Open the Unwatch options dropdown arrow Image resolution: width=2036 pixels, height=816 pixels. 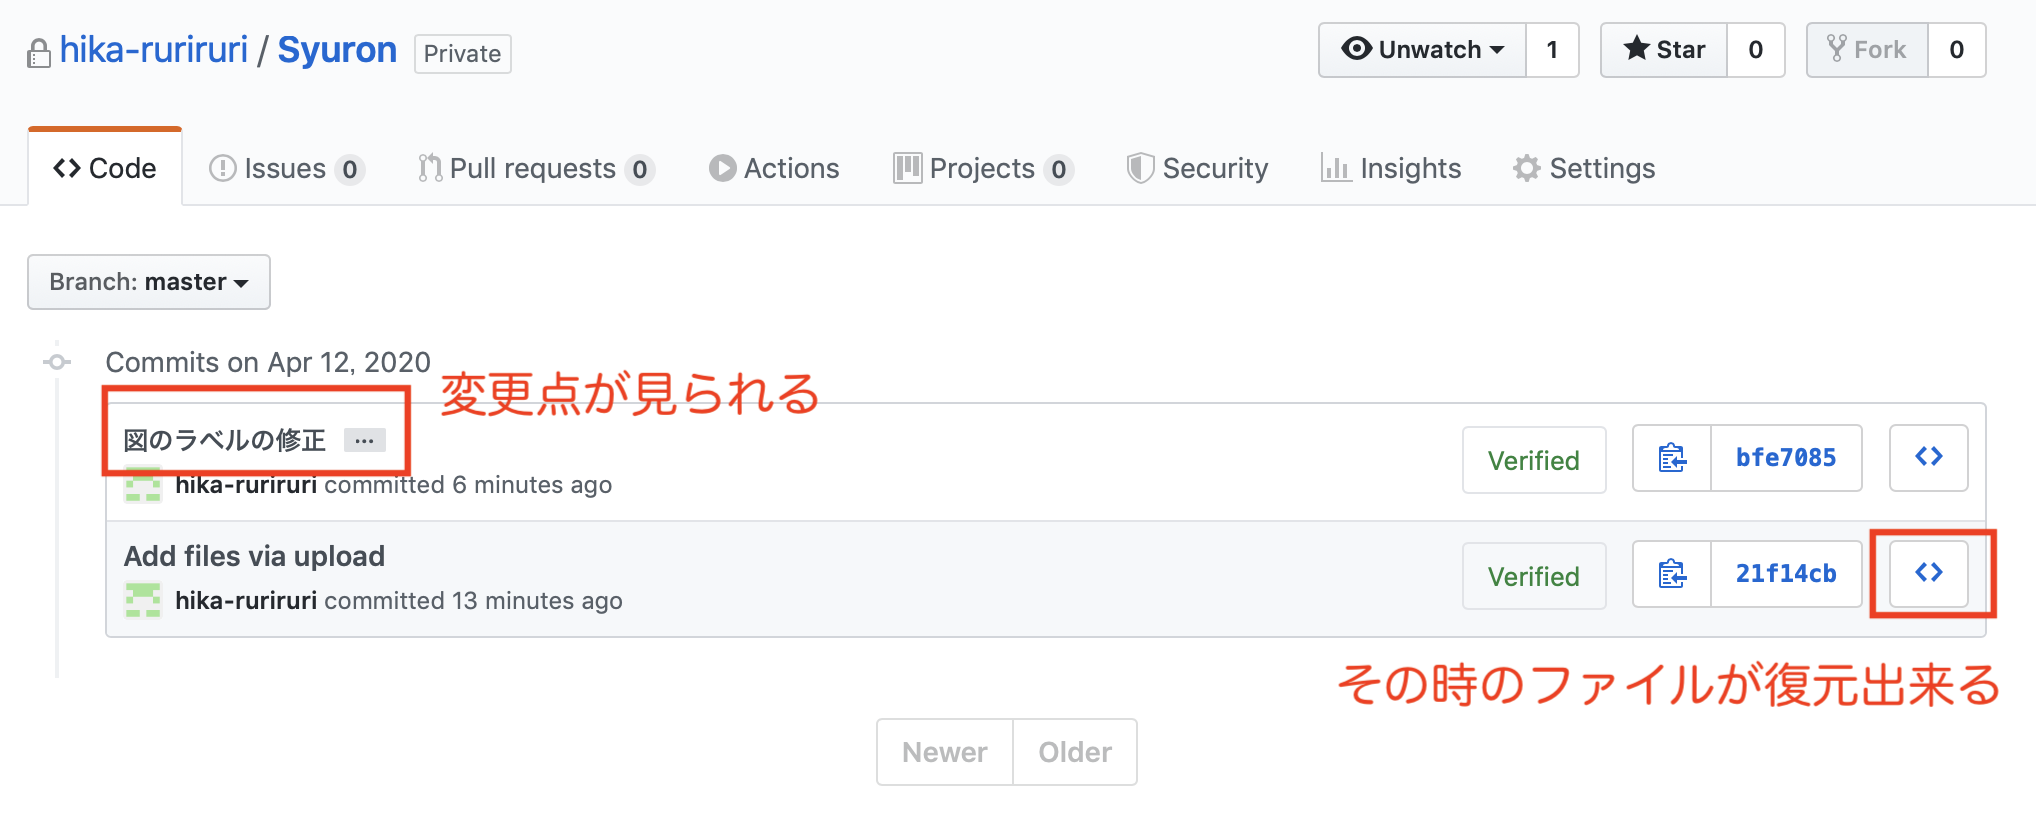1494,49
